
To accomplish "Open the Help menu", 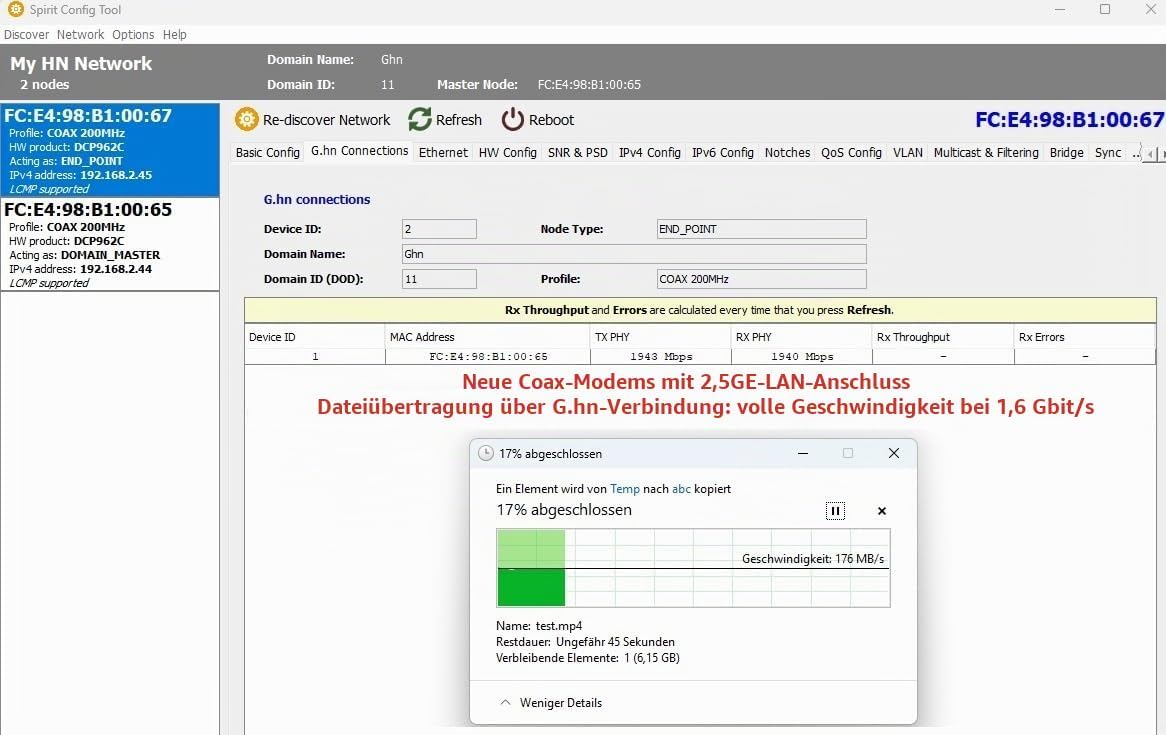I will click(x=175, y=34).
